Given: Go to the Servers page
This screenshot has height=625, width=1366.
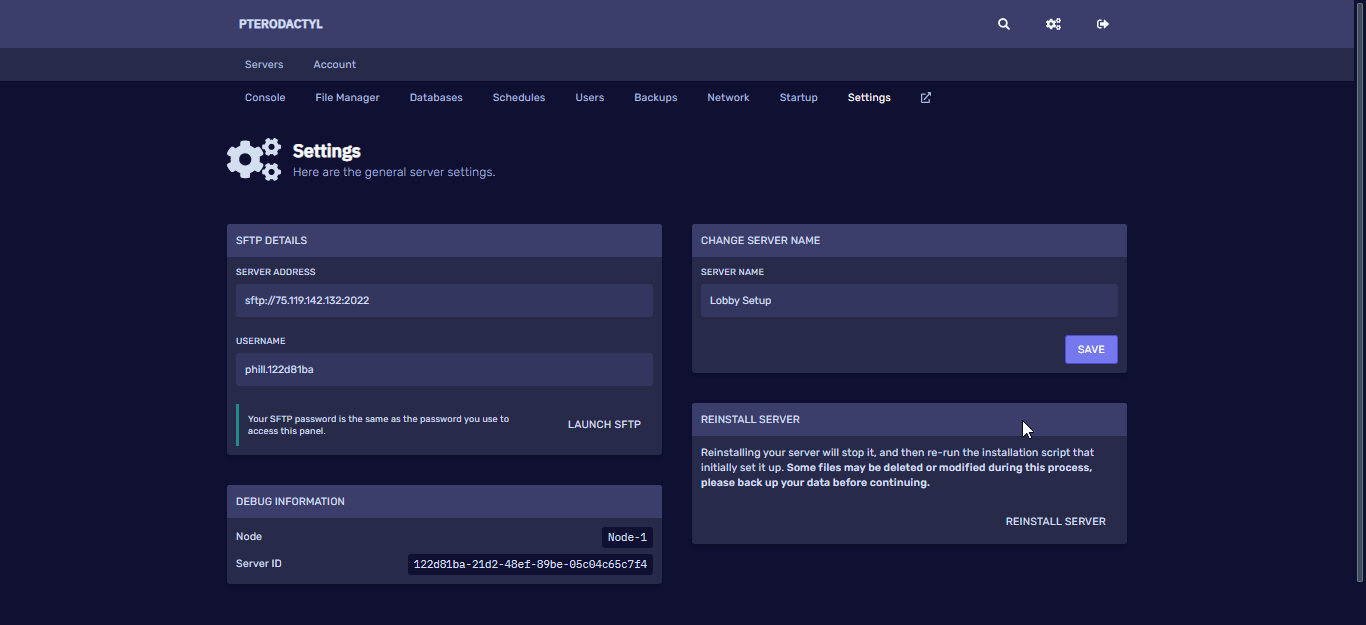Looking at the screenshot, I should click(x=264, y=65).
